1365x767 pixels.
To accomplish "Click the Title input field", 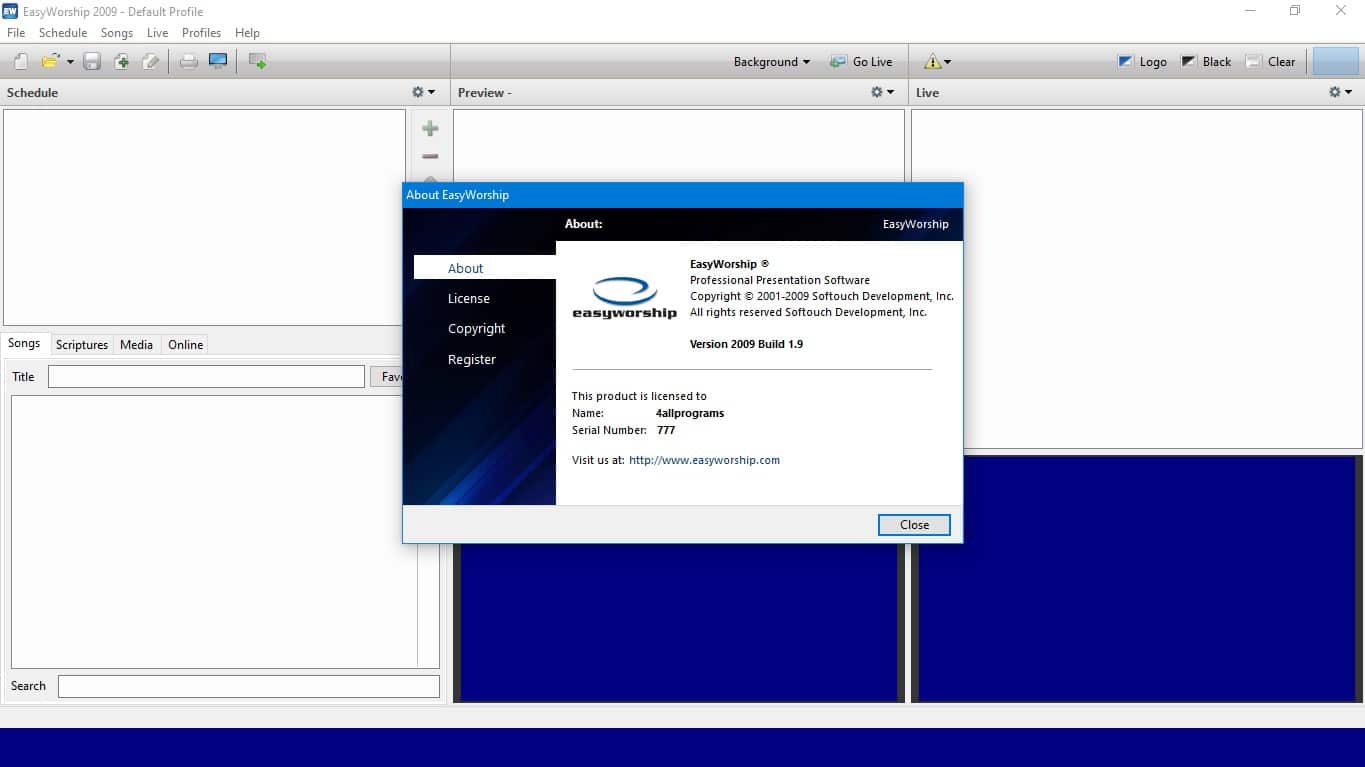I will pyautogui.click(x=206, y=377).
